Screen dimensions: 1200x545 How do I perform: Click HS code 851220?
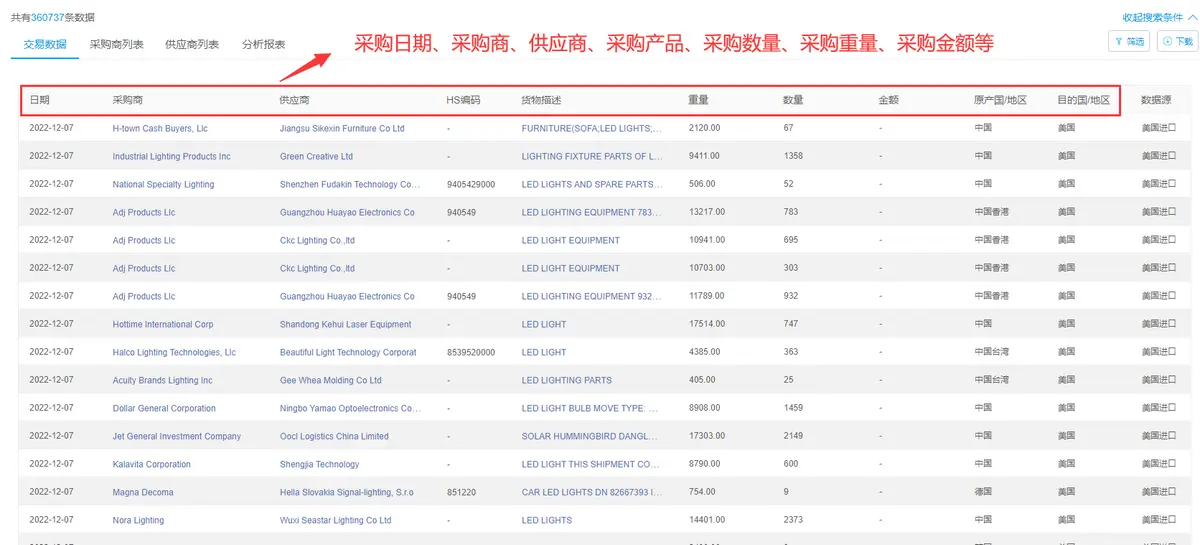click(461, 492)
